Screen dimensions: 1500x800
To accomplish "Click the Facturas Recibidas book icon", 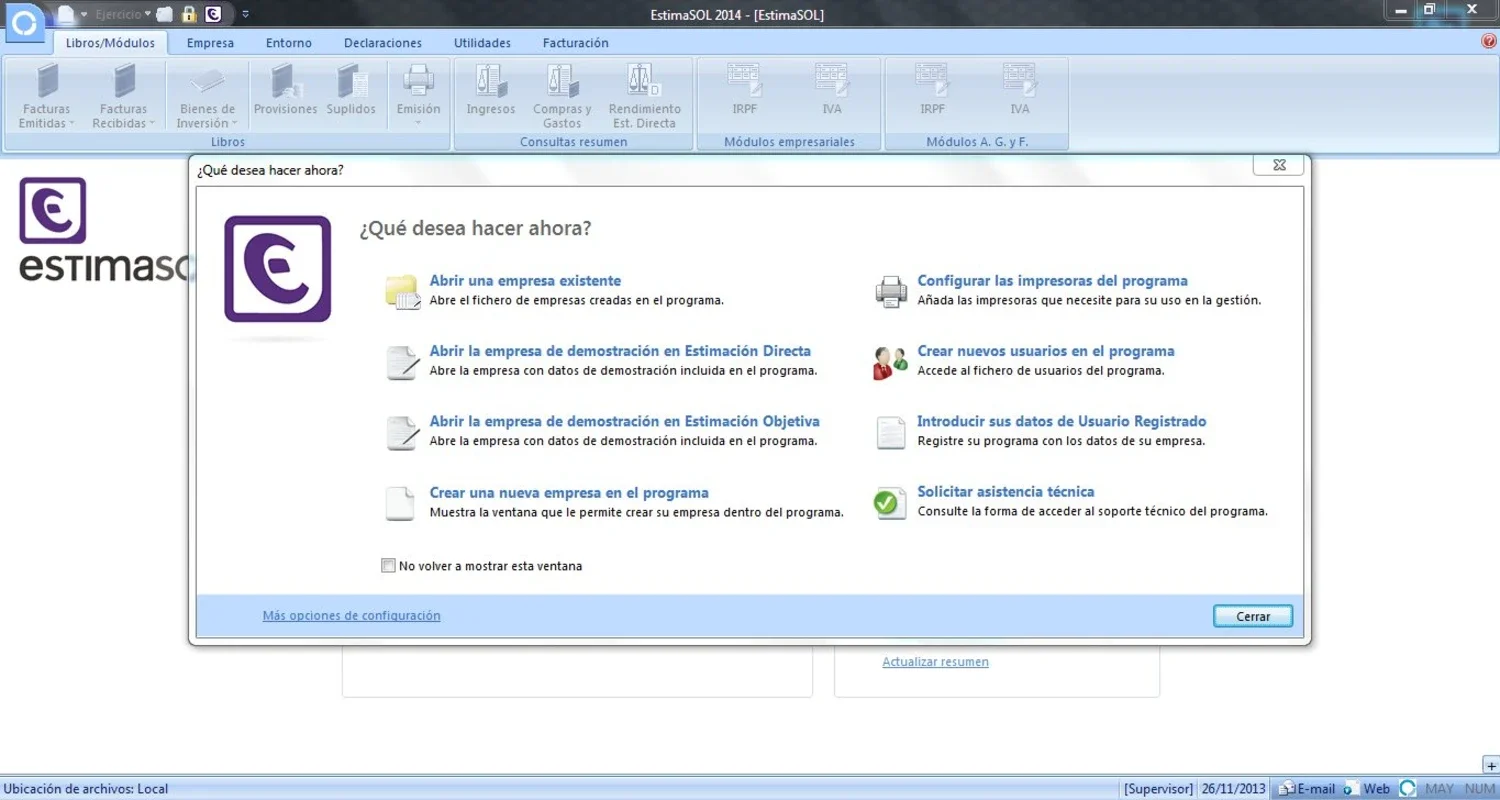I will [x=123, y=80].
